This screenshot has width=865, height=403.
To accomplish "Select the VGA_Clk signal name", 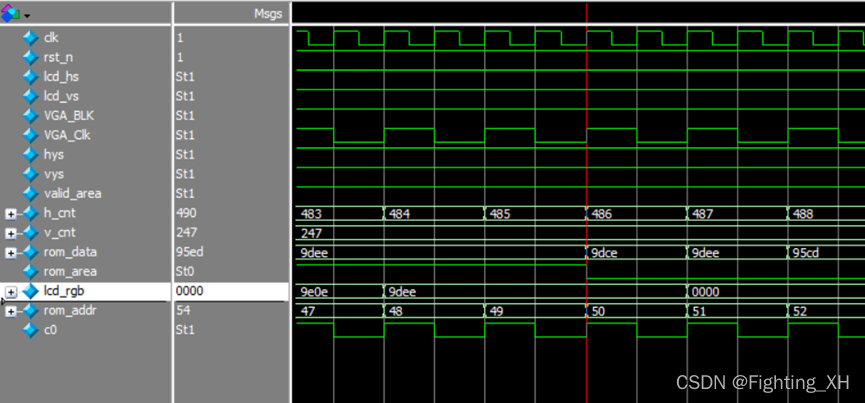I will click(x=67, y=135).
